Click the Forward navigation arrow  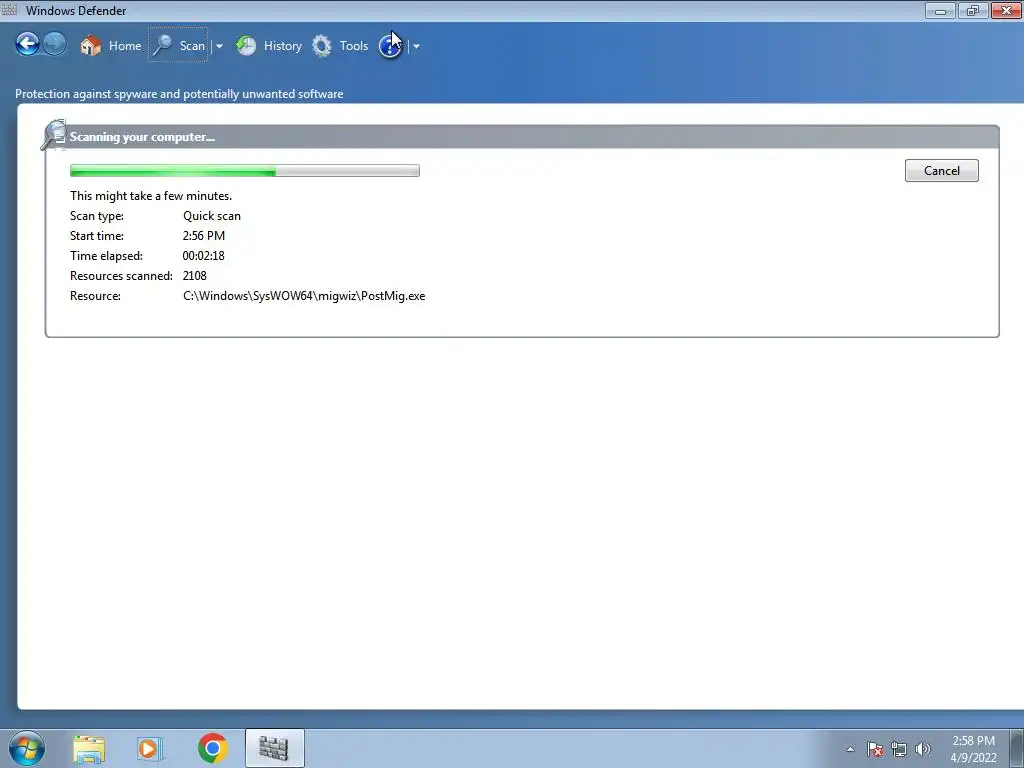55,44
